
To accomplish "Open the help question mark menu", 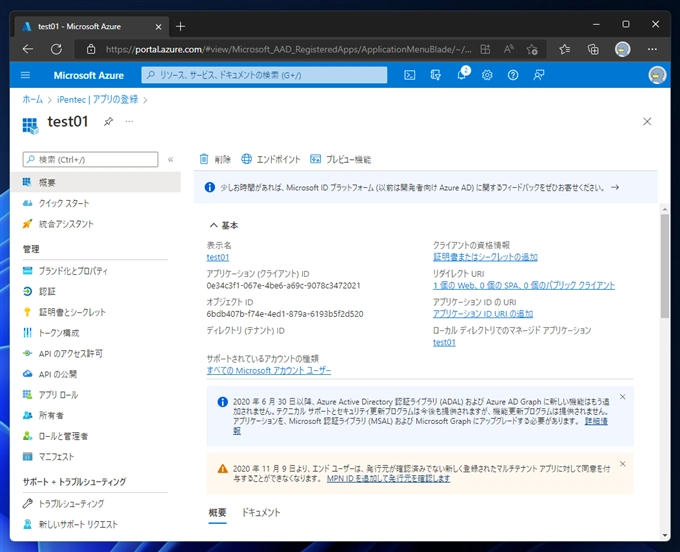I will click(513, 75).
